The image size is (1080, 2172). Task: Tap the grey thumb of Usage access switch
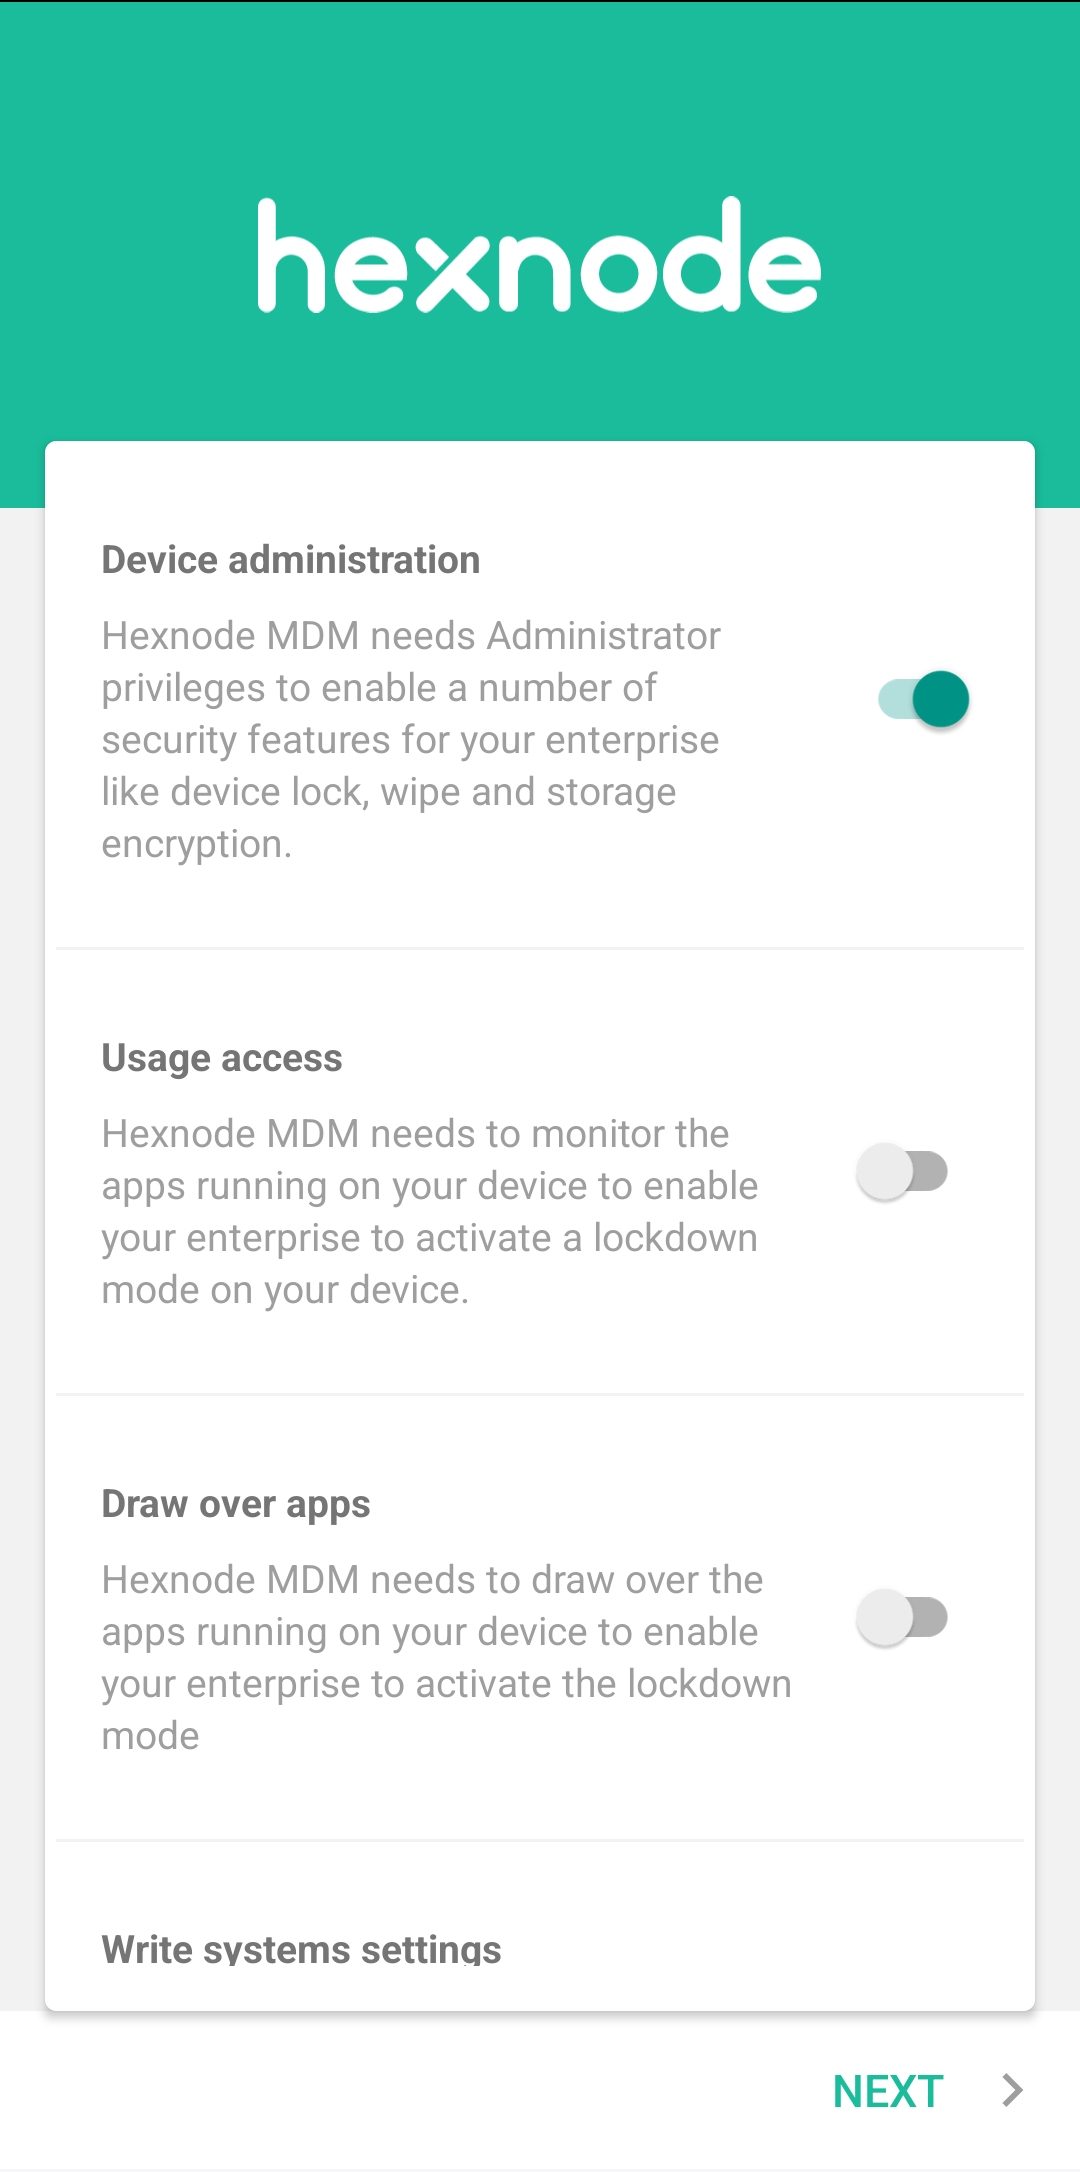click(885, 1171)
